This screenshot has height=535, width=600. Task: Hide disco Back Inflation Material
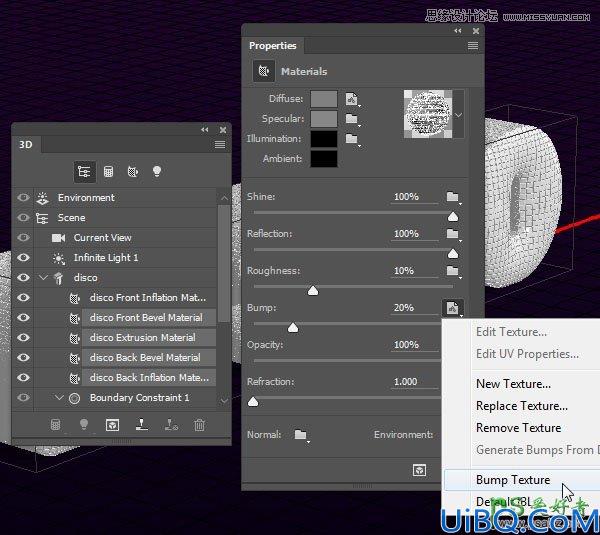(x=23, y=377)
